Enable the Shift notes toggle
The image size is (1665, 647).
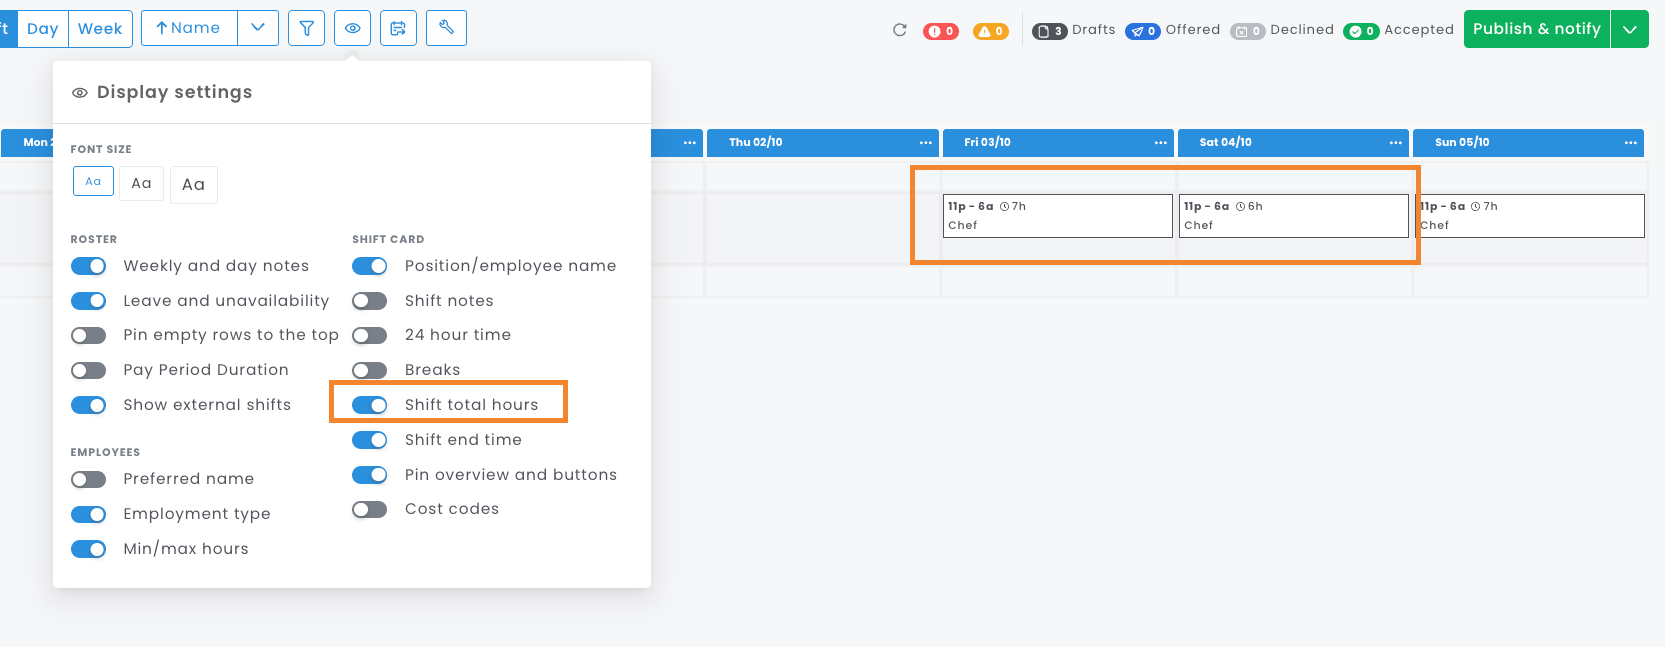370,301
